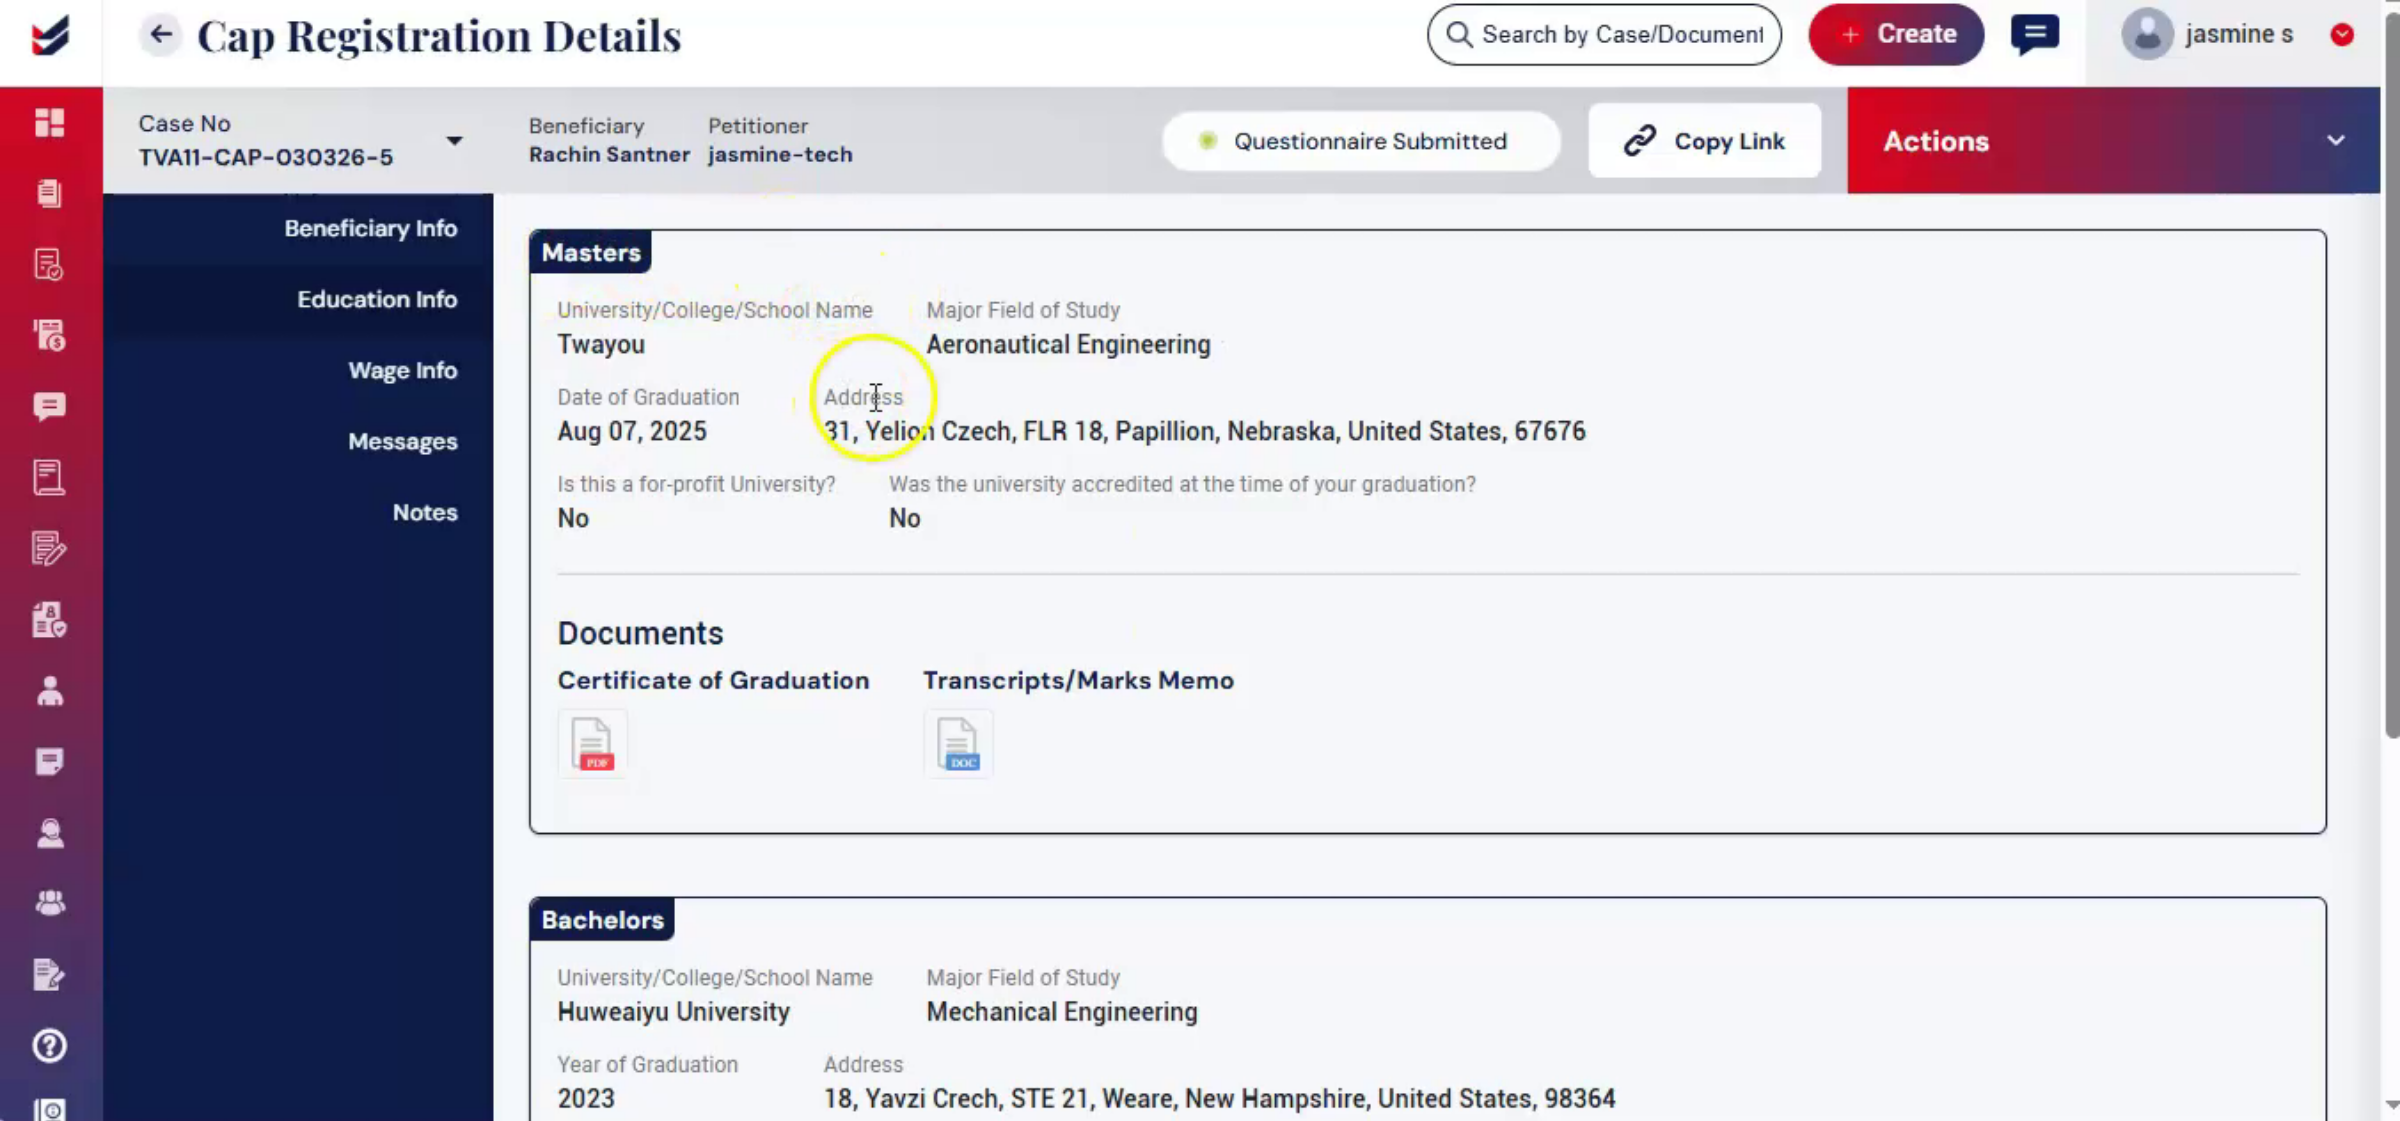Open the jasmine s user menu arrow
Image resolution: width=2400 pixels, height=1121 pixels.
point(2341,35)
